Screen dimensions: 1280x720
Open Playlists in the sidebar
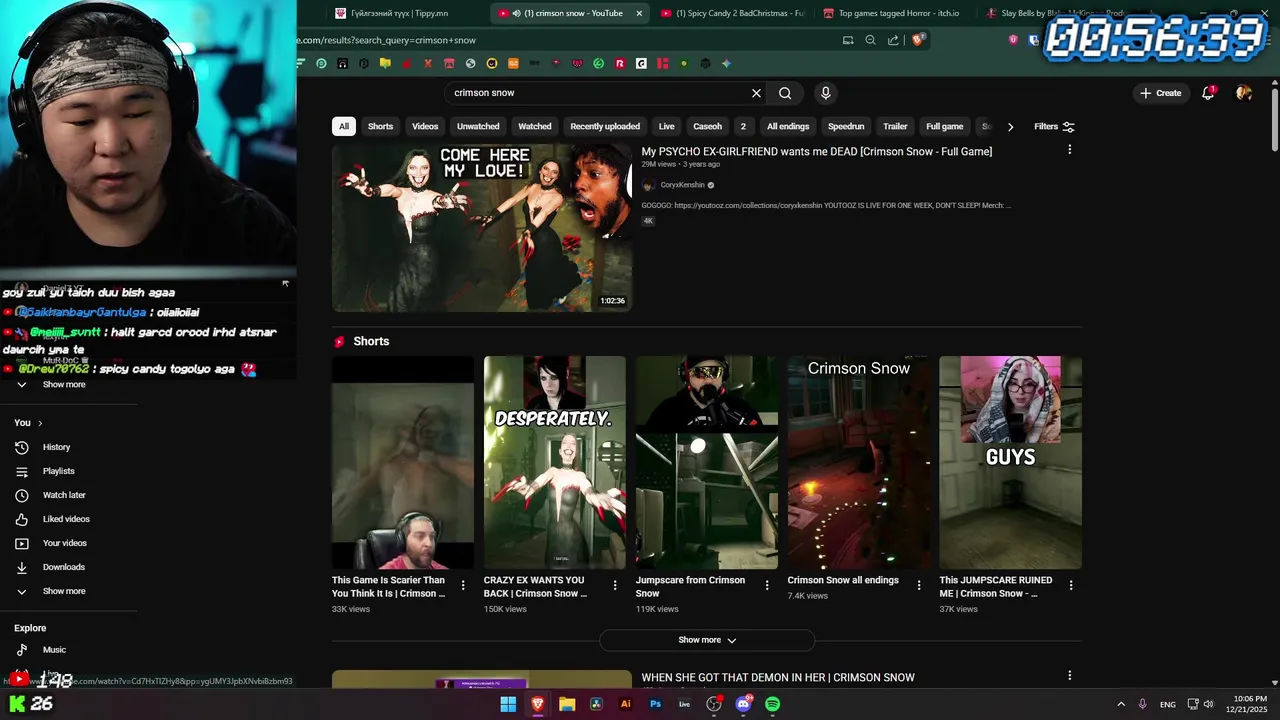[x=58, y=471]
